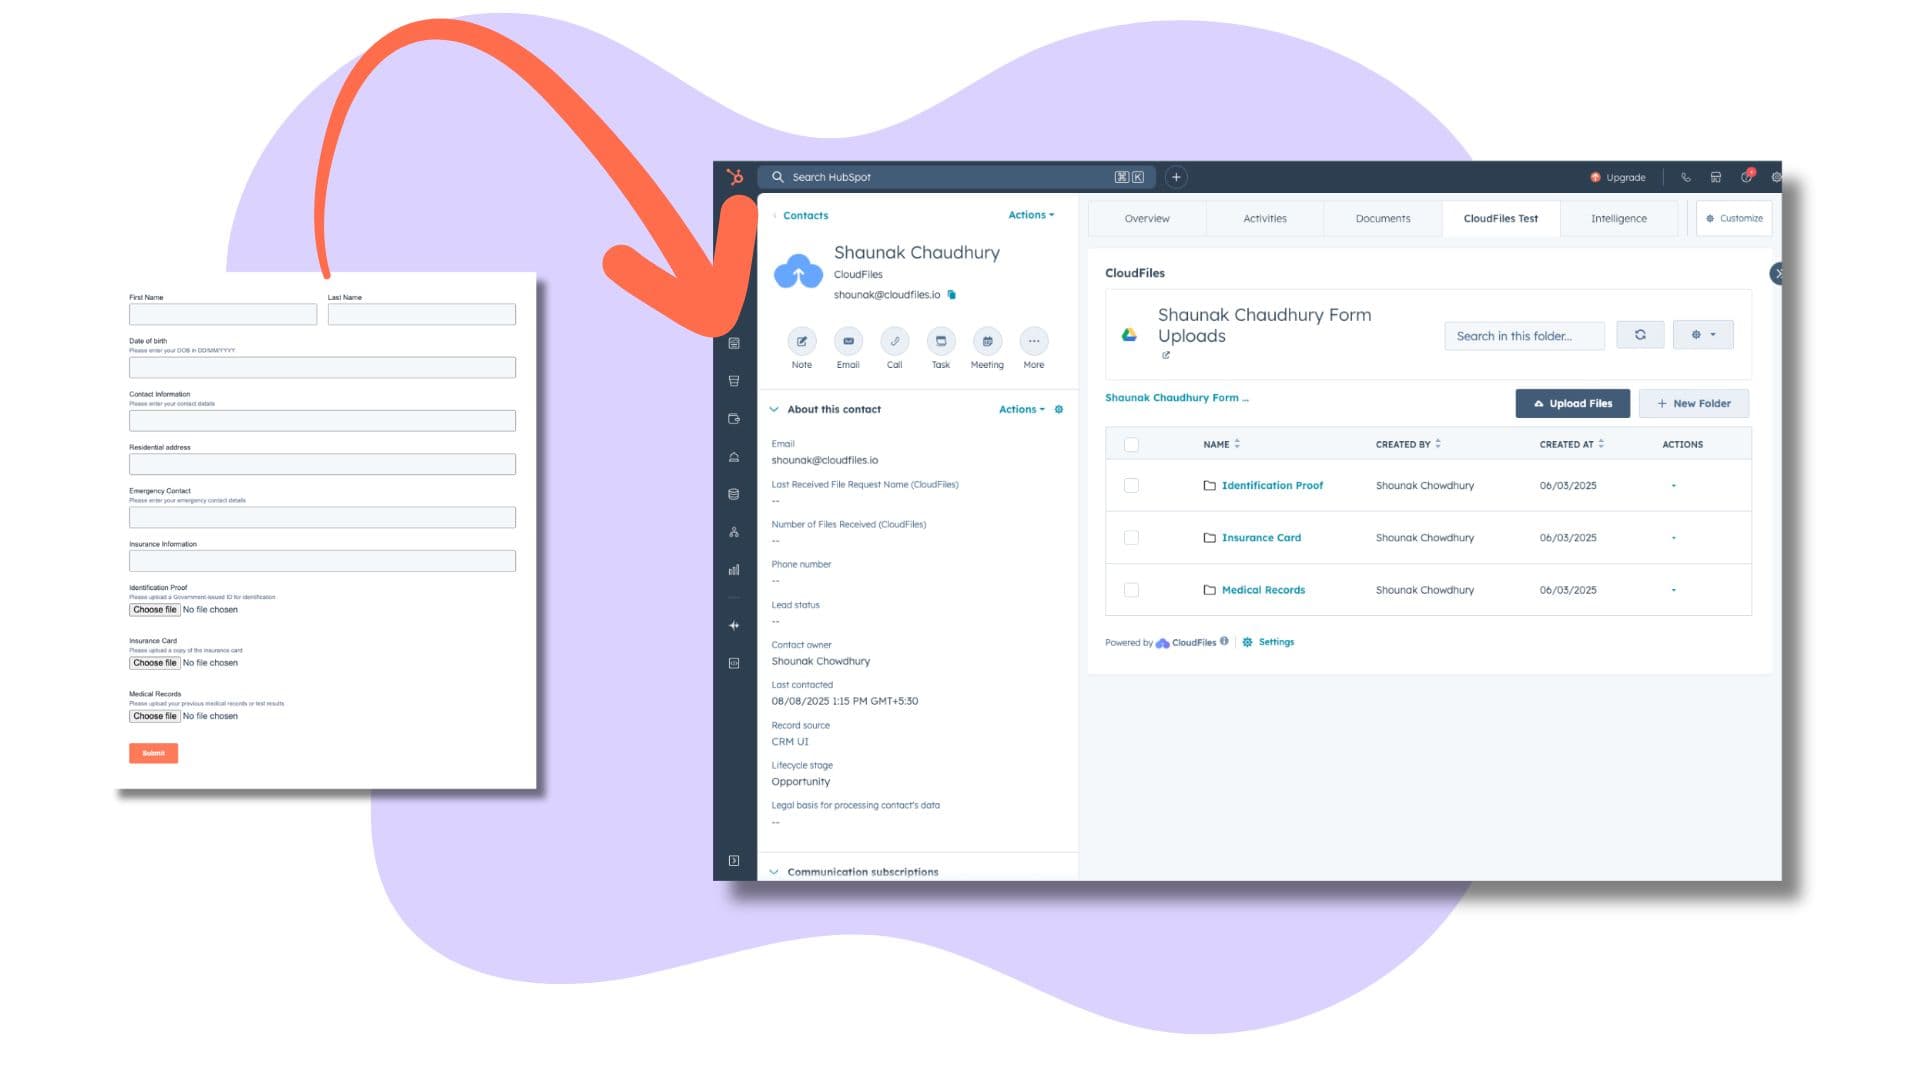
Task: Create a note via the Note icon
Action: (801, 342)
